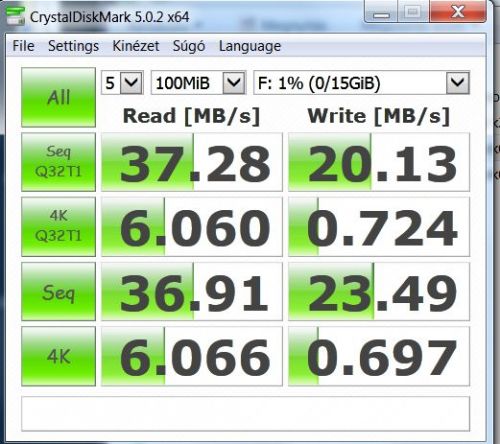The height and width of the screenshot is (444, 500).
Task: Select the 6.060 4K Q32T1 read result
Action: pyautogui.click(x=192, y=227)
